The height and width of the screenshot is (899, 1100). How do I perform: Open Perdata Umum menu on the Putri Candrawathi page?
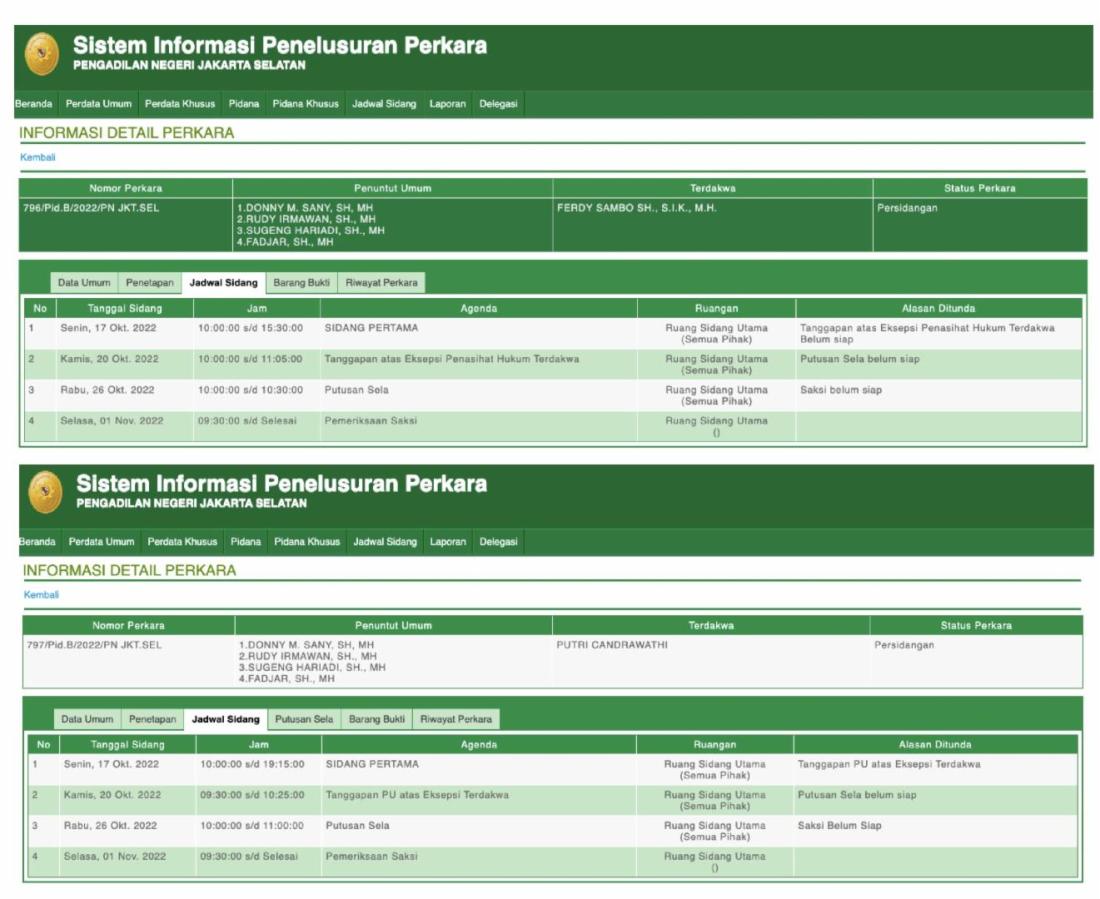(102, 542)
